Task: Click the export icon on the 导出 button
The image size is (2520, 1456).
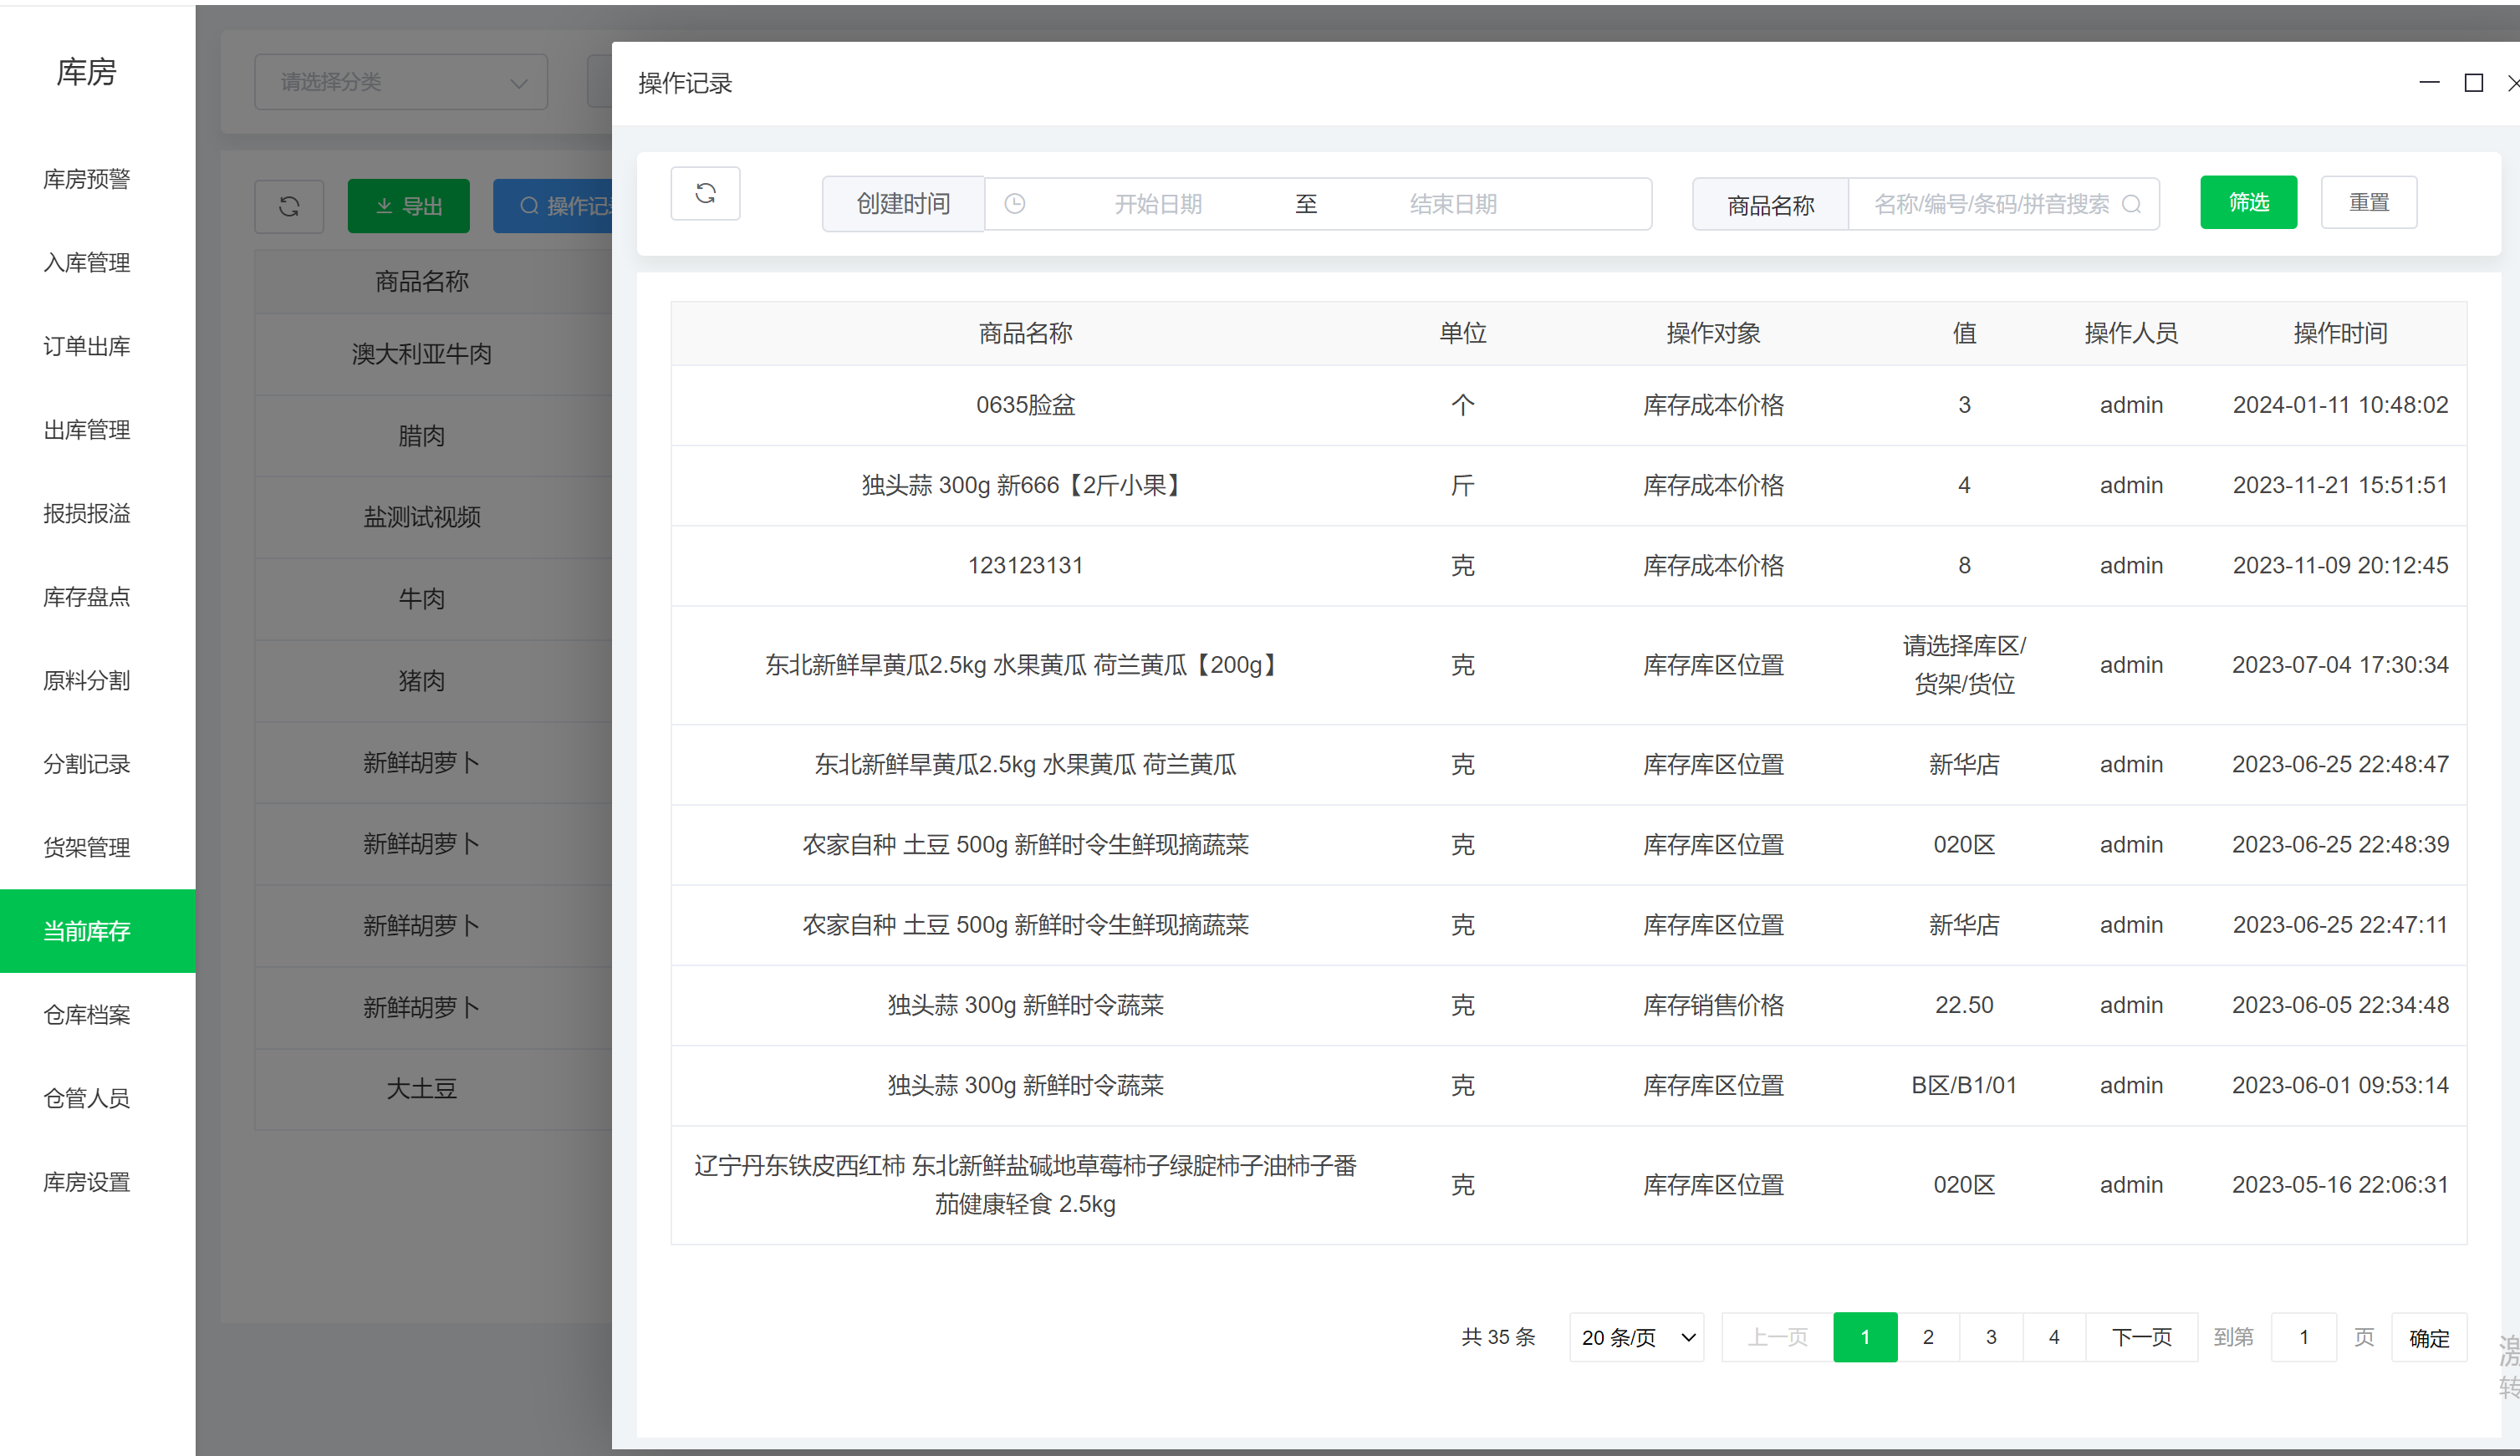Action: 384,205
